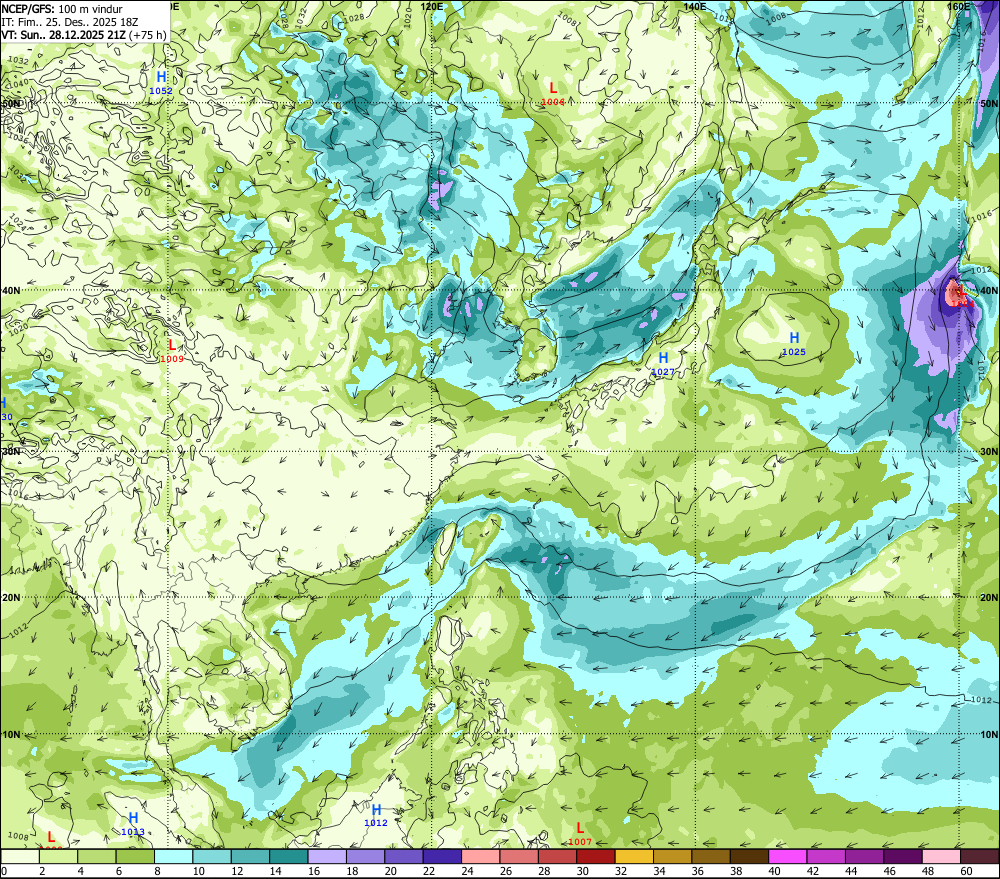This screenshot has height=879, width=1000.
Task: Click the valid time 'VT: Sun.. 28.12.2025 21Z'
Action: [63, 34]
